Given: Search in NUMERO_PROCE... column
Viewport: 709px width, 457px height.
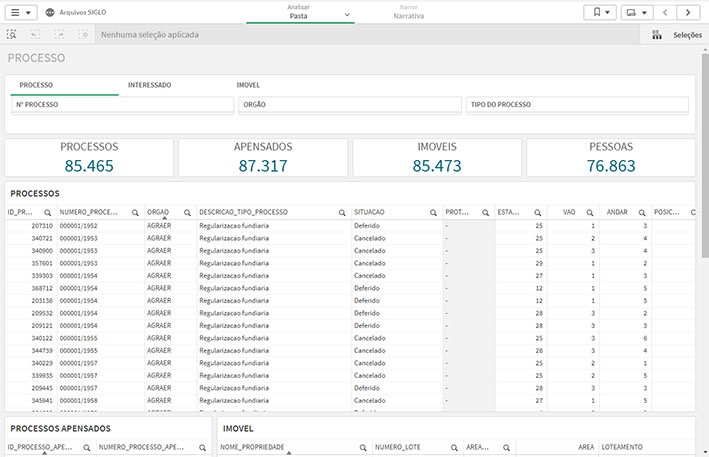Looking at the screenshot, I should pos(135,212).
